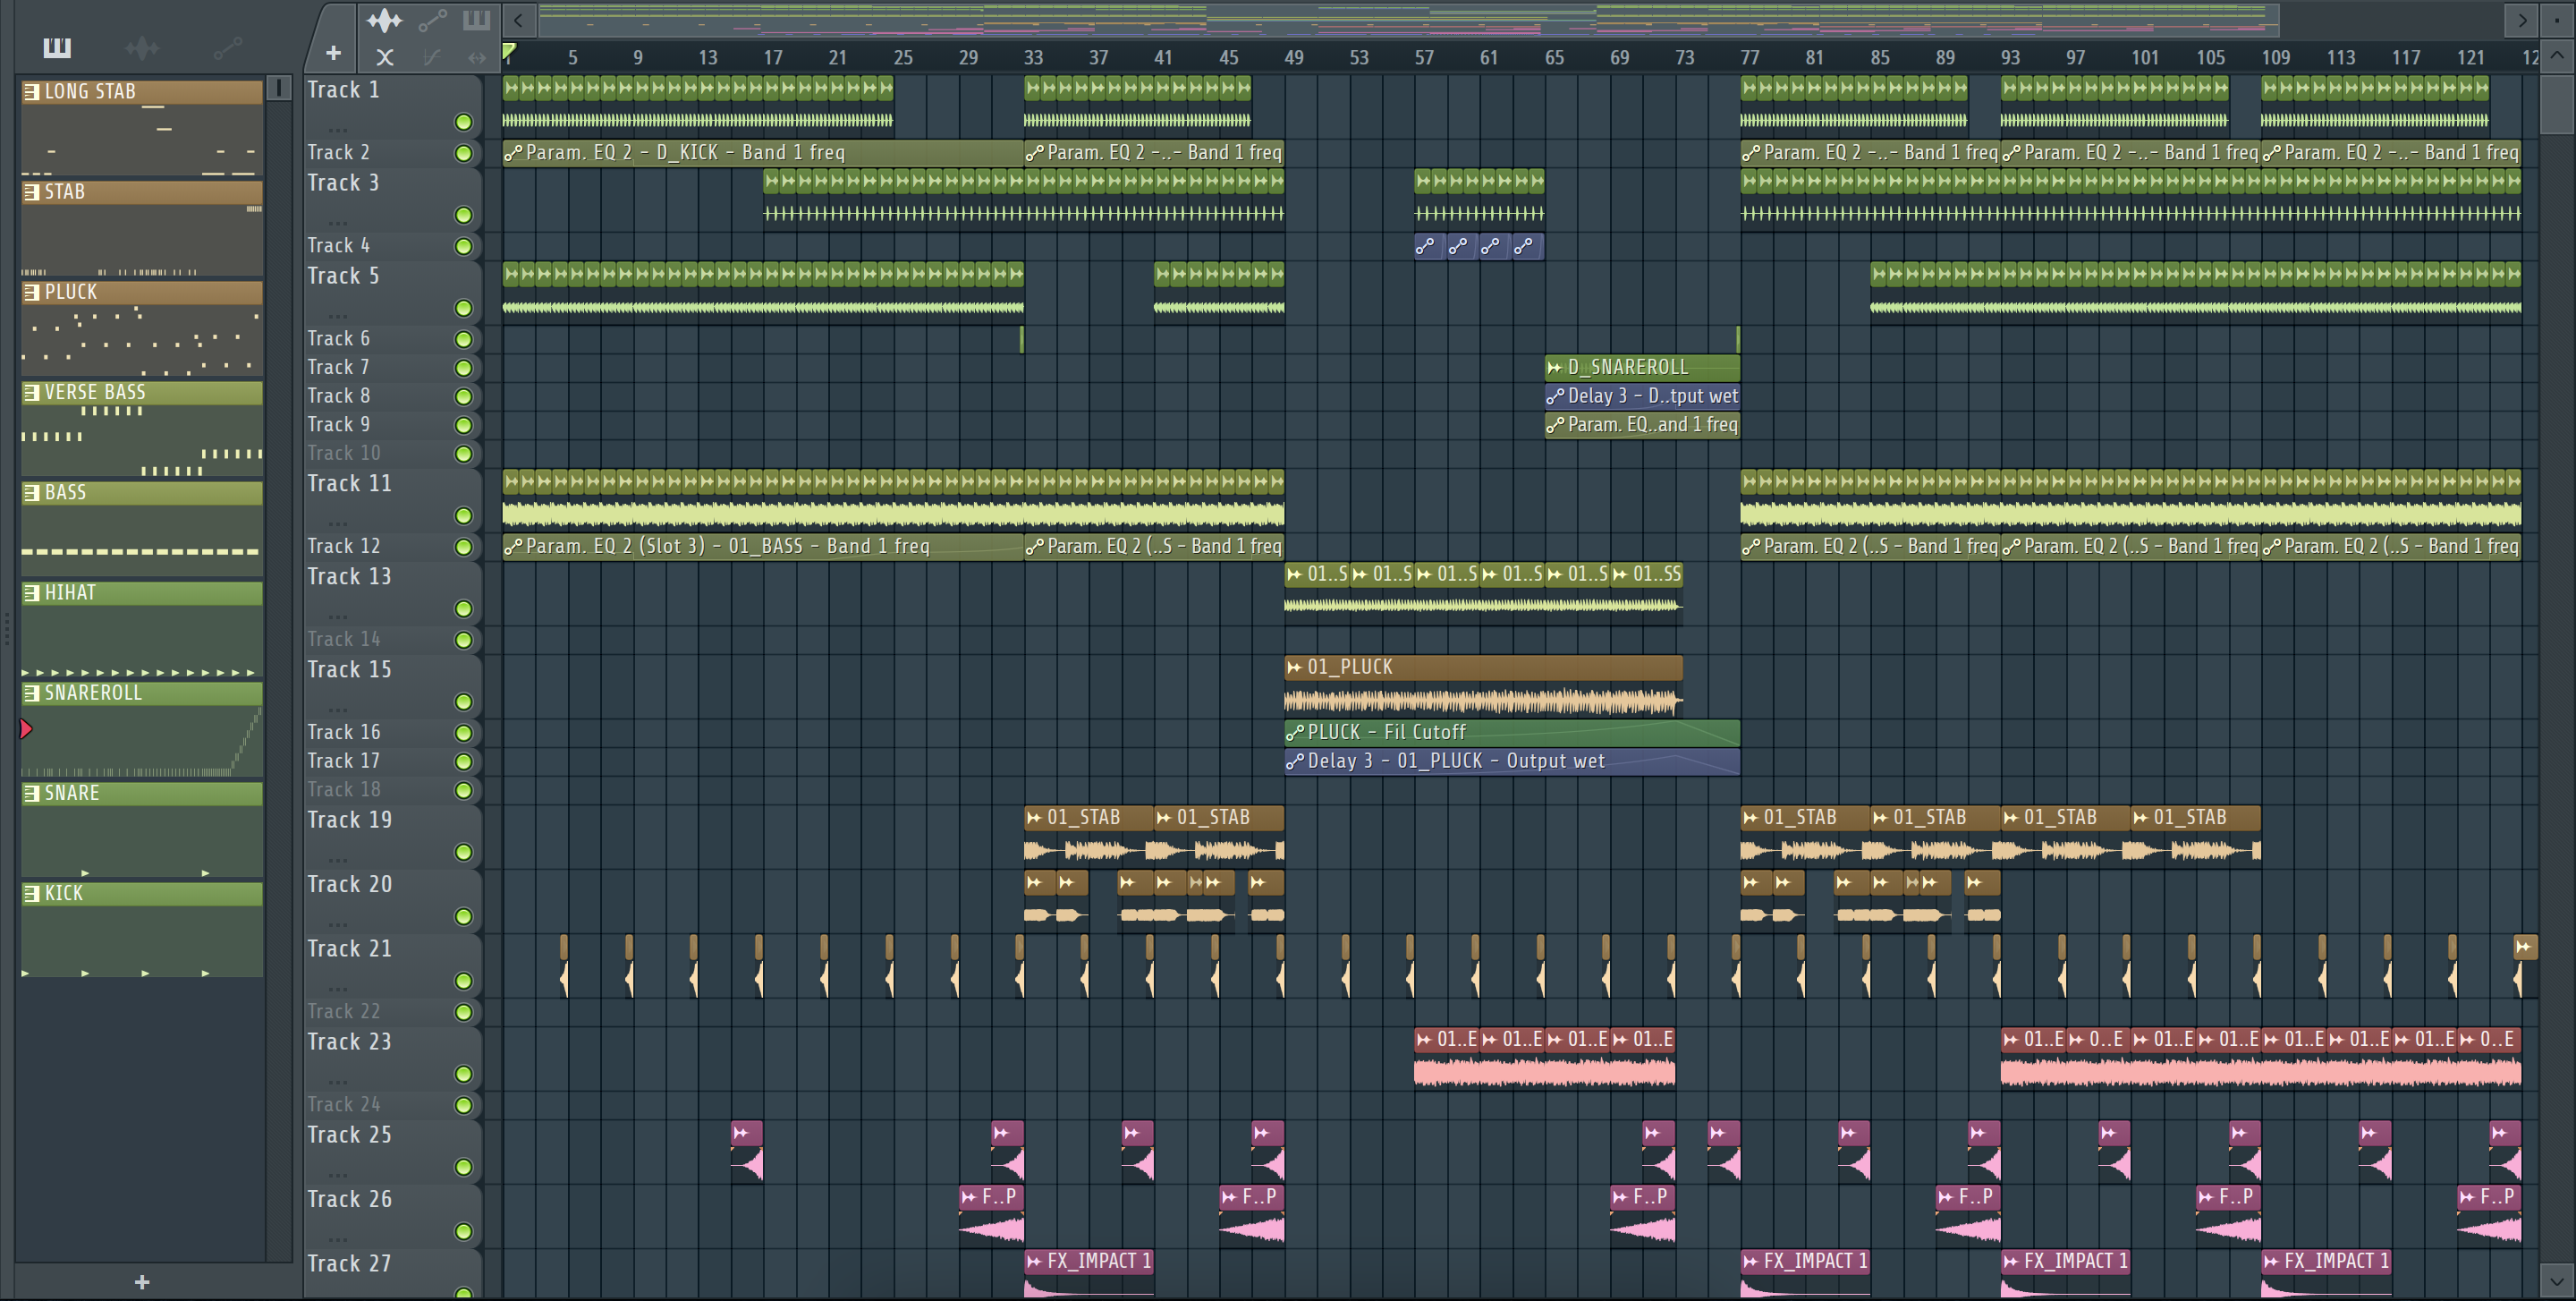Mute Track 13 using its LED
This screenshot has height=1301, width=2576.
[x=463, y=609]
